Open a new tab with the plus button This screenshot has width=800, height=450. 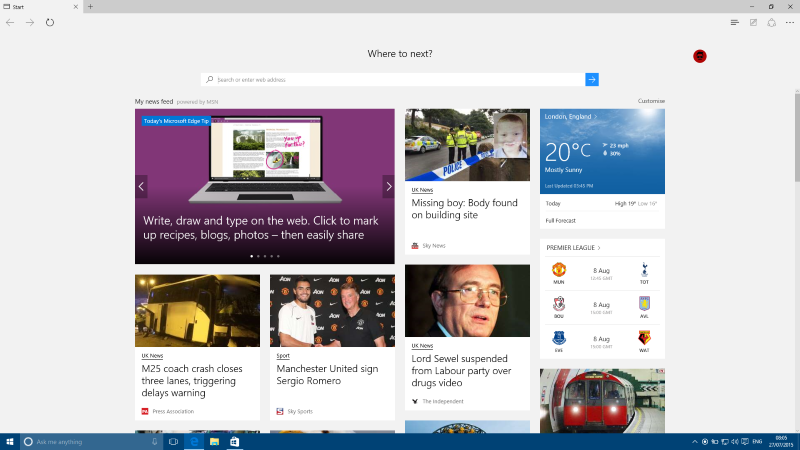90,7
